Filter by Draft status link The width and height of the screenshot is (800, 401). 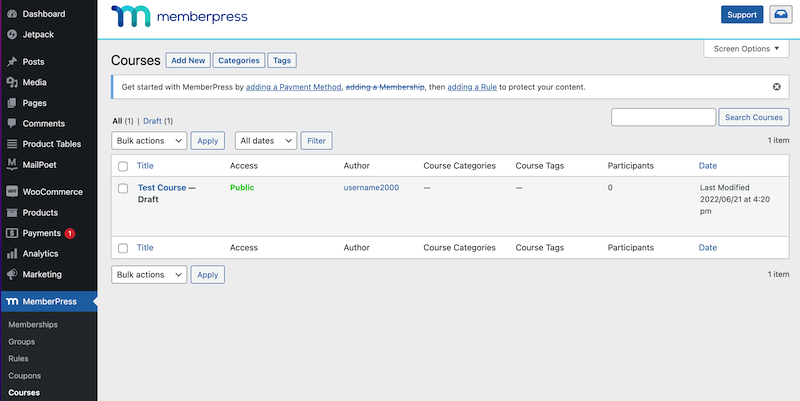152,121
